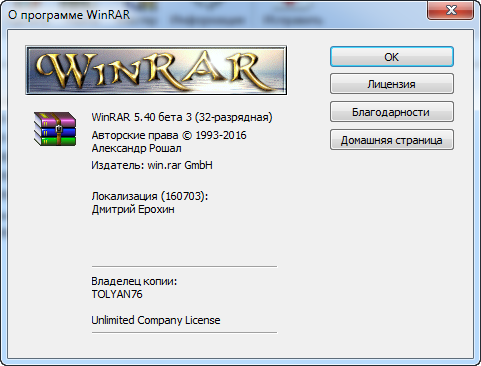Click the name Дмитрий Ерохин
The height and width of the screenshot is (366, 481).
133,210
